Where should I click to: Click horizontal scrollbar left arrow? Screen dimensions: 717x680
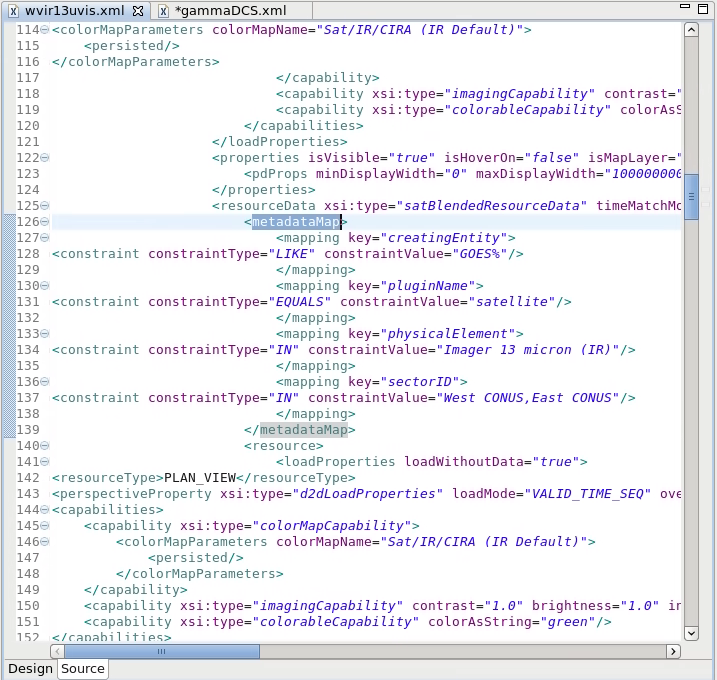57,651
